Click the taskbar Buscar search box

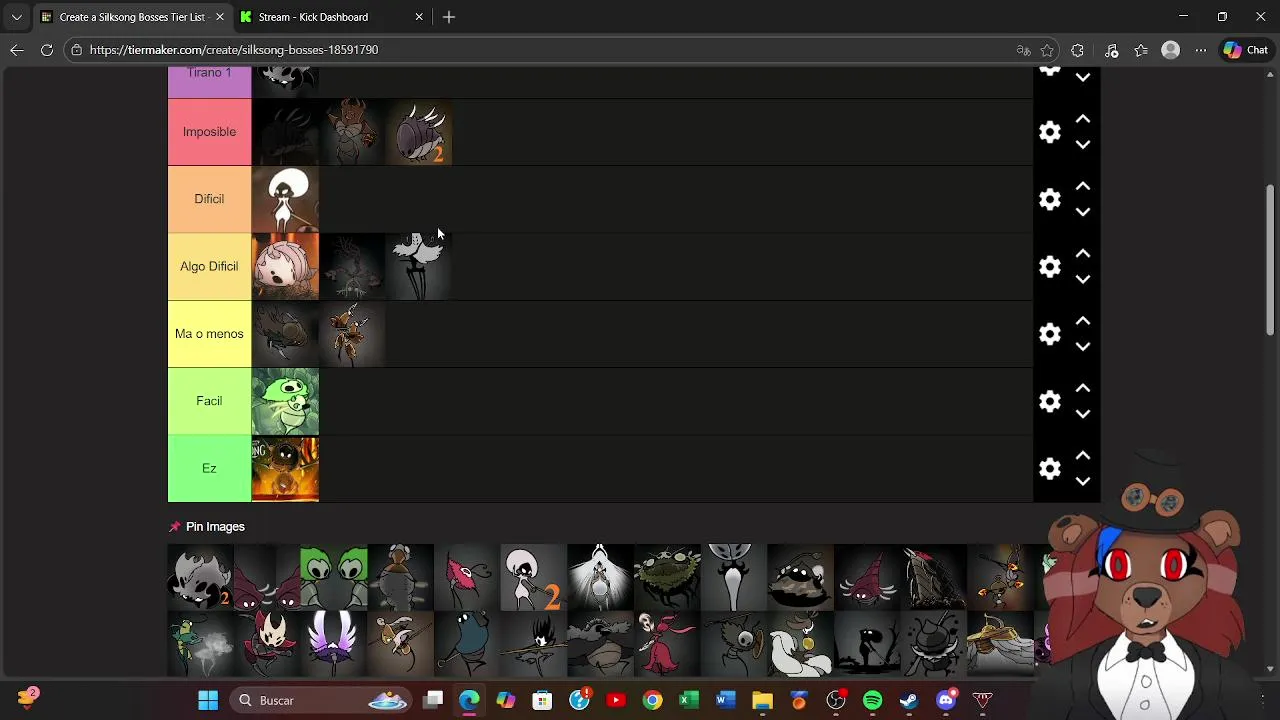322,700
